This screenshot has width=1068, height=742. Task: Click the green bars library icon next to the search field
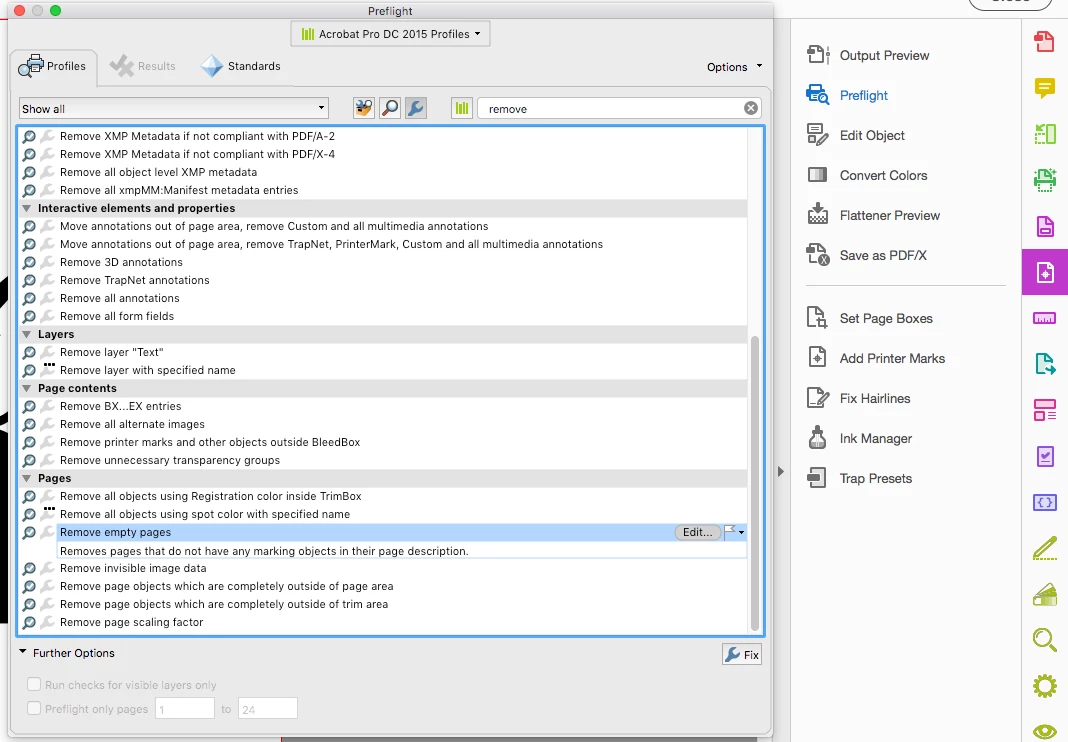click(x=462, y=108)
